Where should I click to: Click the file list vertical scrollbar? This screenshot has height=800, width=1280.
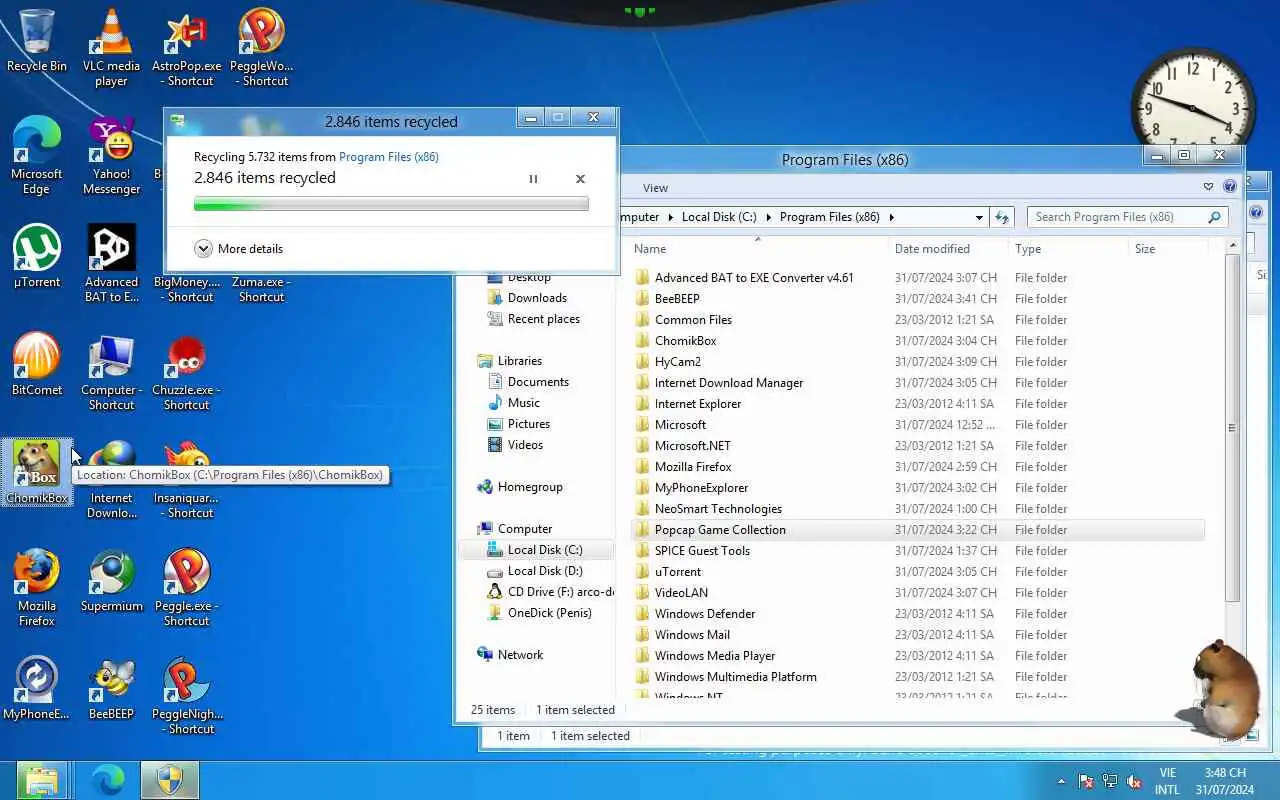1232,428
